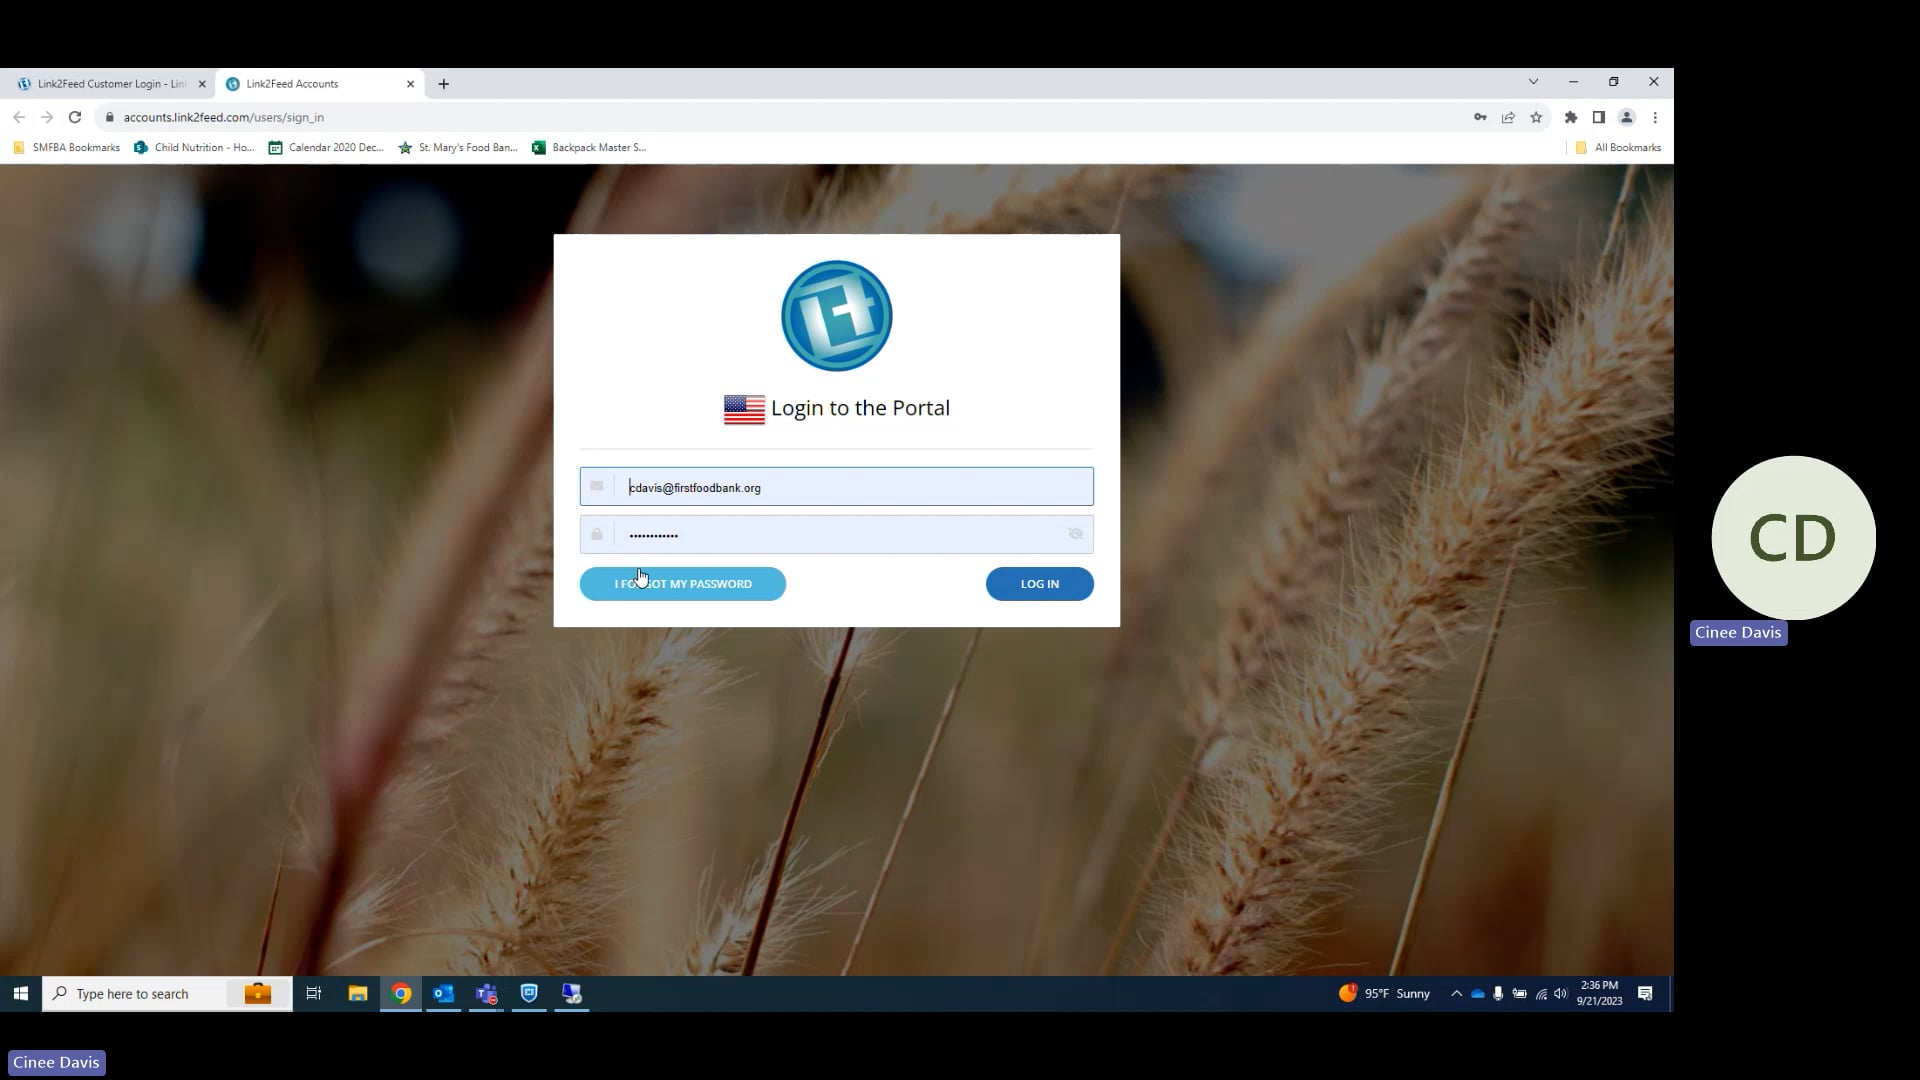Open OneDrive cloud tray icon
This screenshot has height=1080, width=1920.
click(1477, 993)
